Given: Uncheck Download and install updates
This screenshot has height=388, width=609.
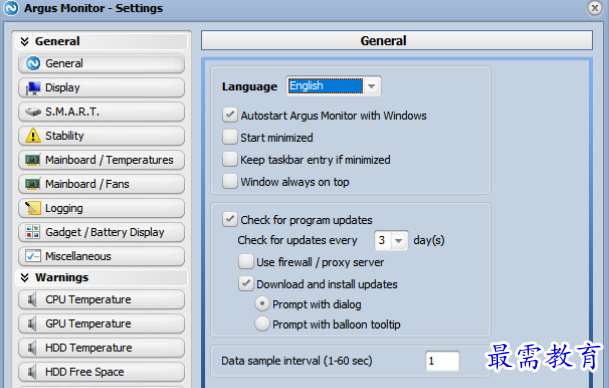Looking at the screenshot, I should (x=246, y=284).
